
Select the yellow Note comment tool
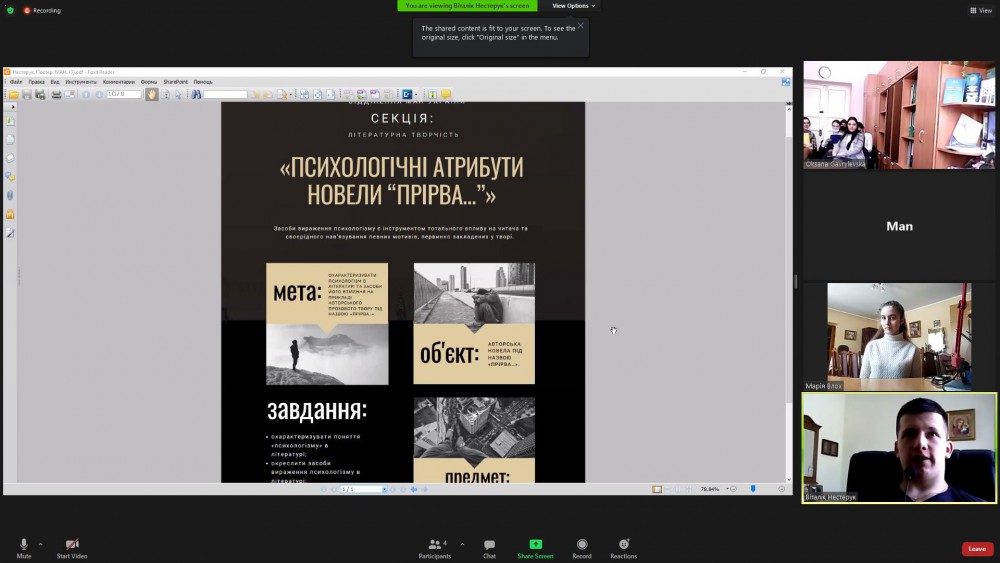446,94
